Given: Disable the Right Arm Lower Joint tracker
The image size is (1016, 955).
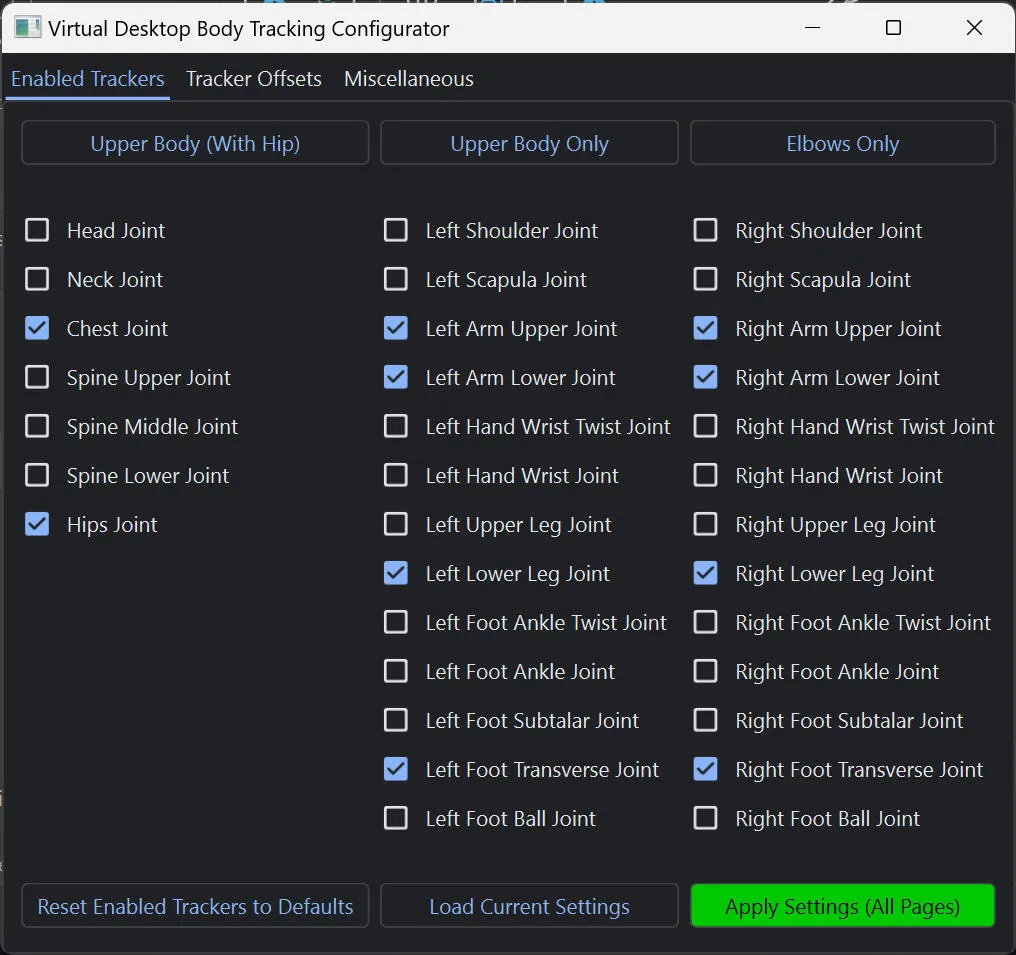Looking at the screenshot, I should [x=706, y=377].
